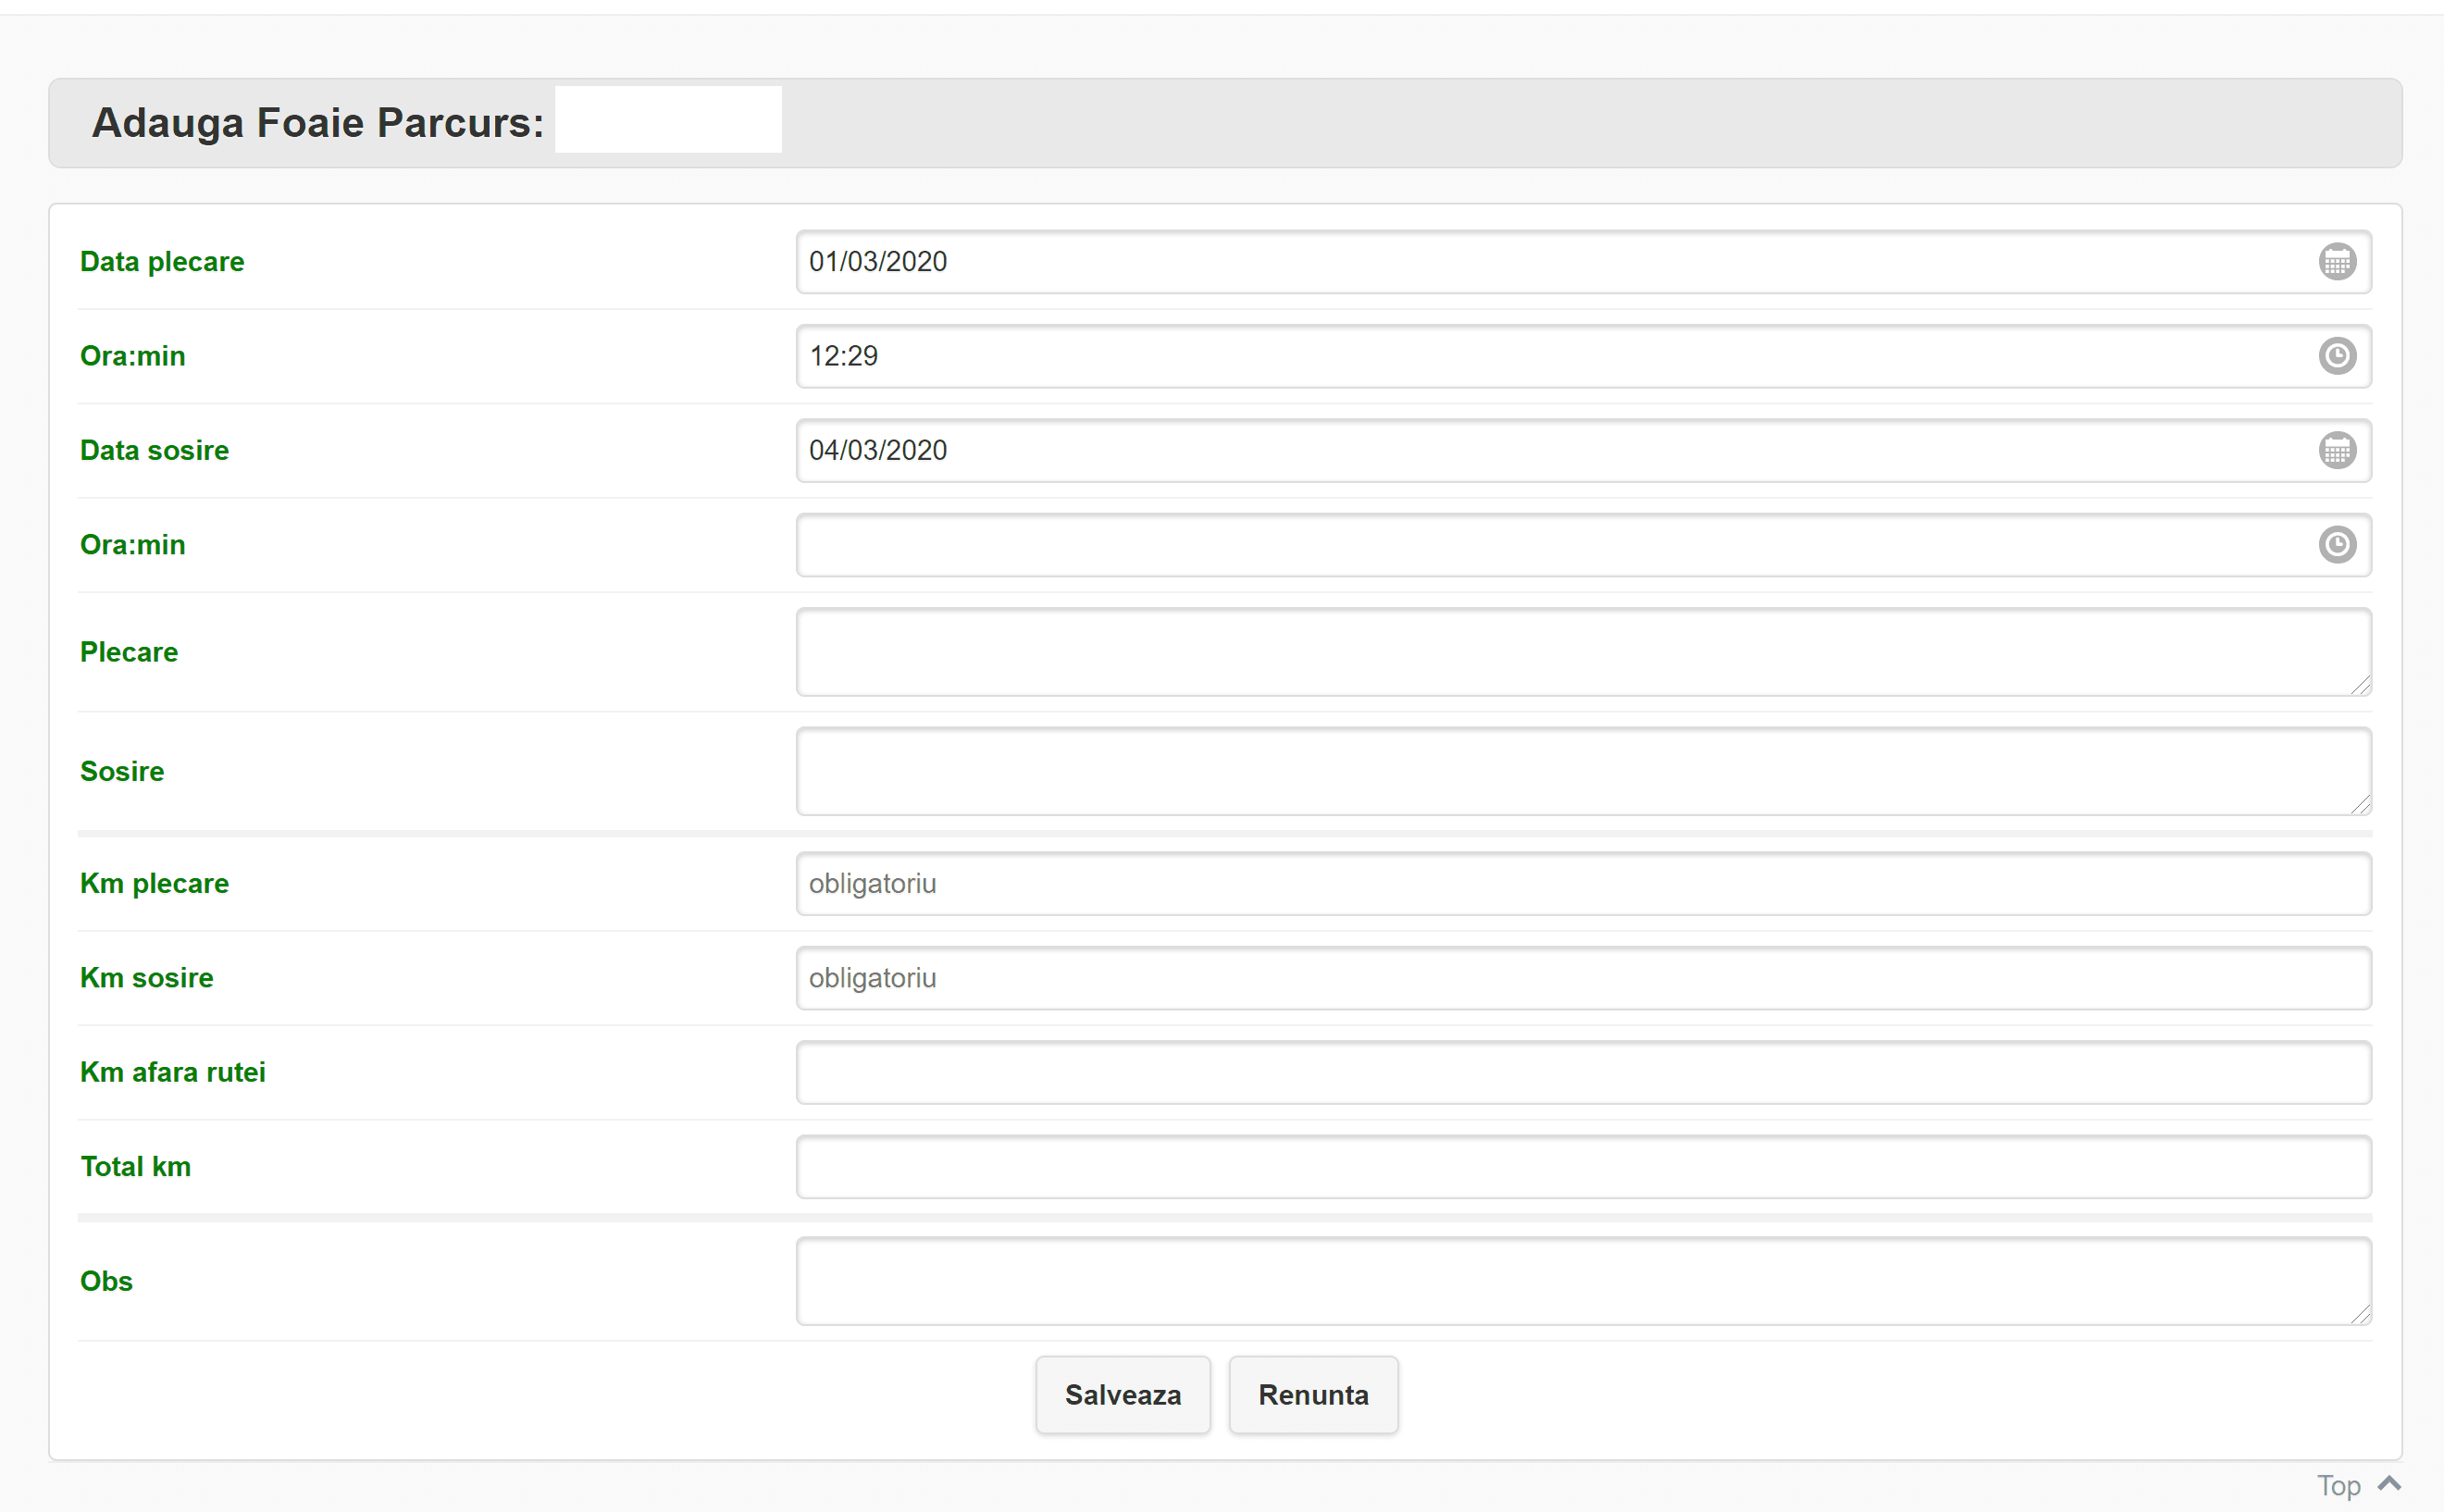Click into the Obs text area
The width and height of the screenshot is (2444, 1512).
pyautogui.click(x=1583, y=1281)
